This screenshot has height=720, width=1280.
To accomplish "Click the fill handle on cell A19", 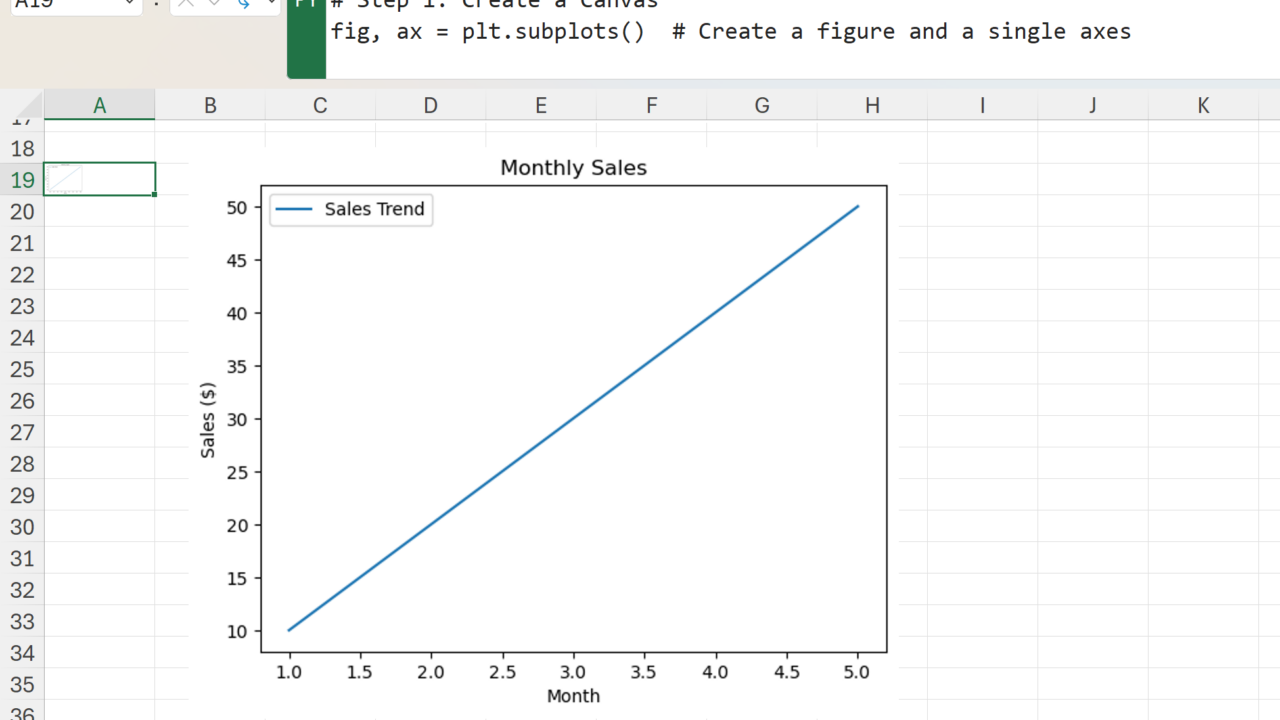I will click(x=155, y=194).
